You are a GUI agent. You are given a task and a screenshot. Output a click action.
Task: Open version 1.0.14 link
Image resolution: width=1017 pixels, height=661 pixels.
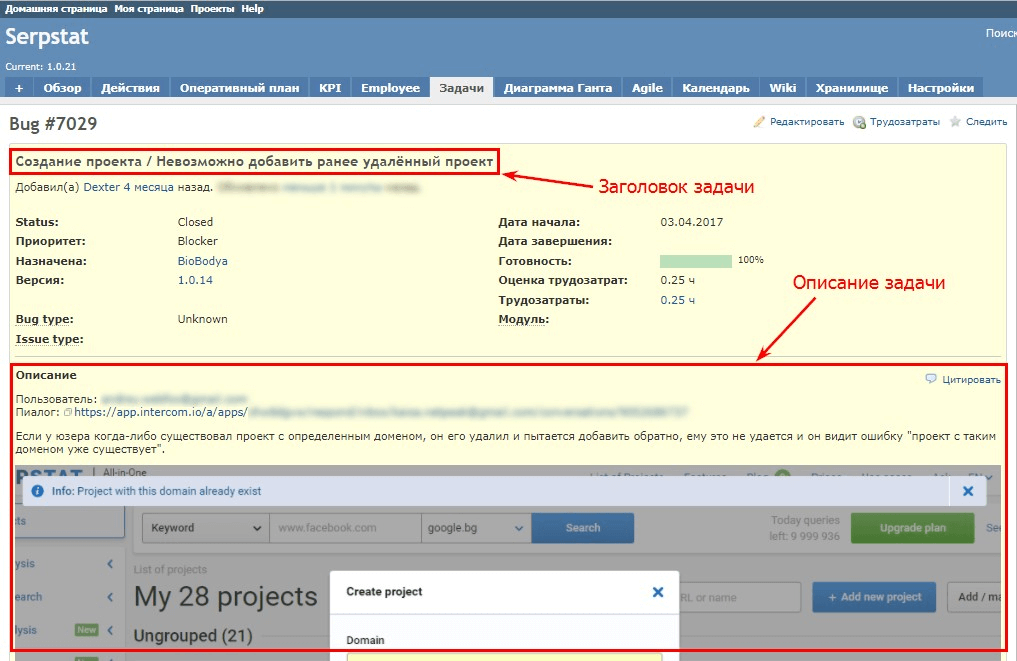[195, 280]
